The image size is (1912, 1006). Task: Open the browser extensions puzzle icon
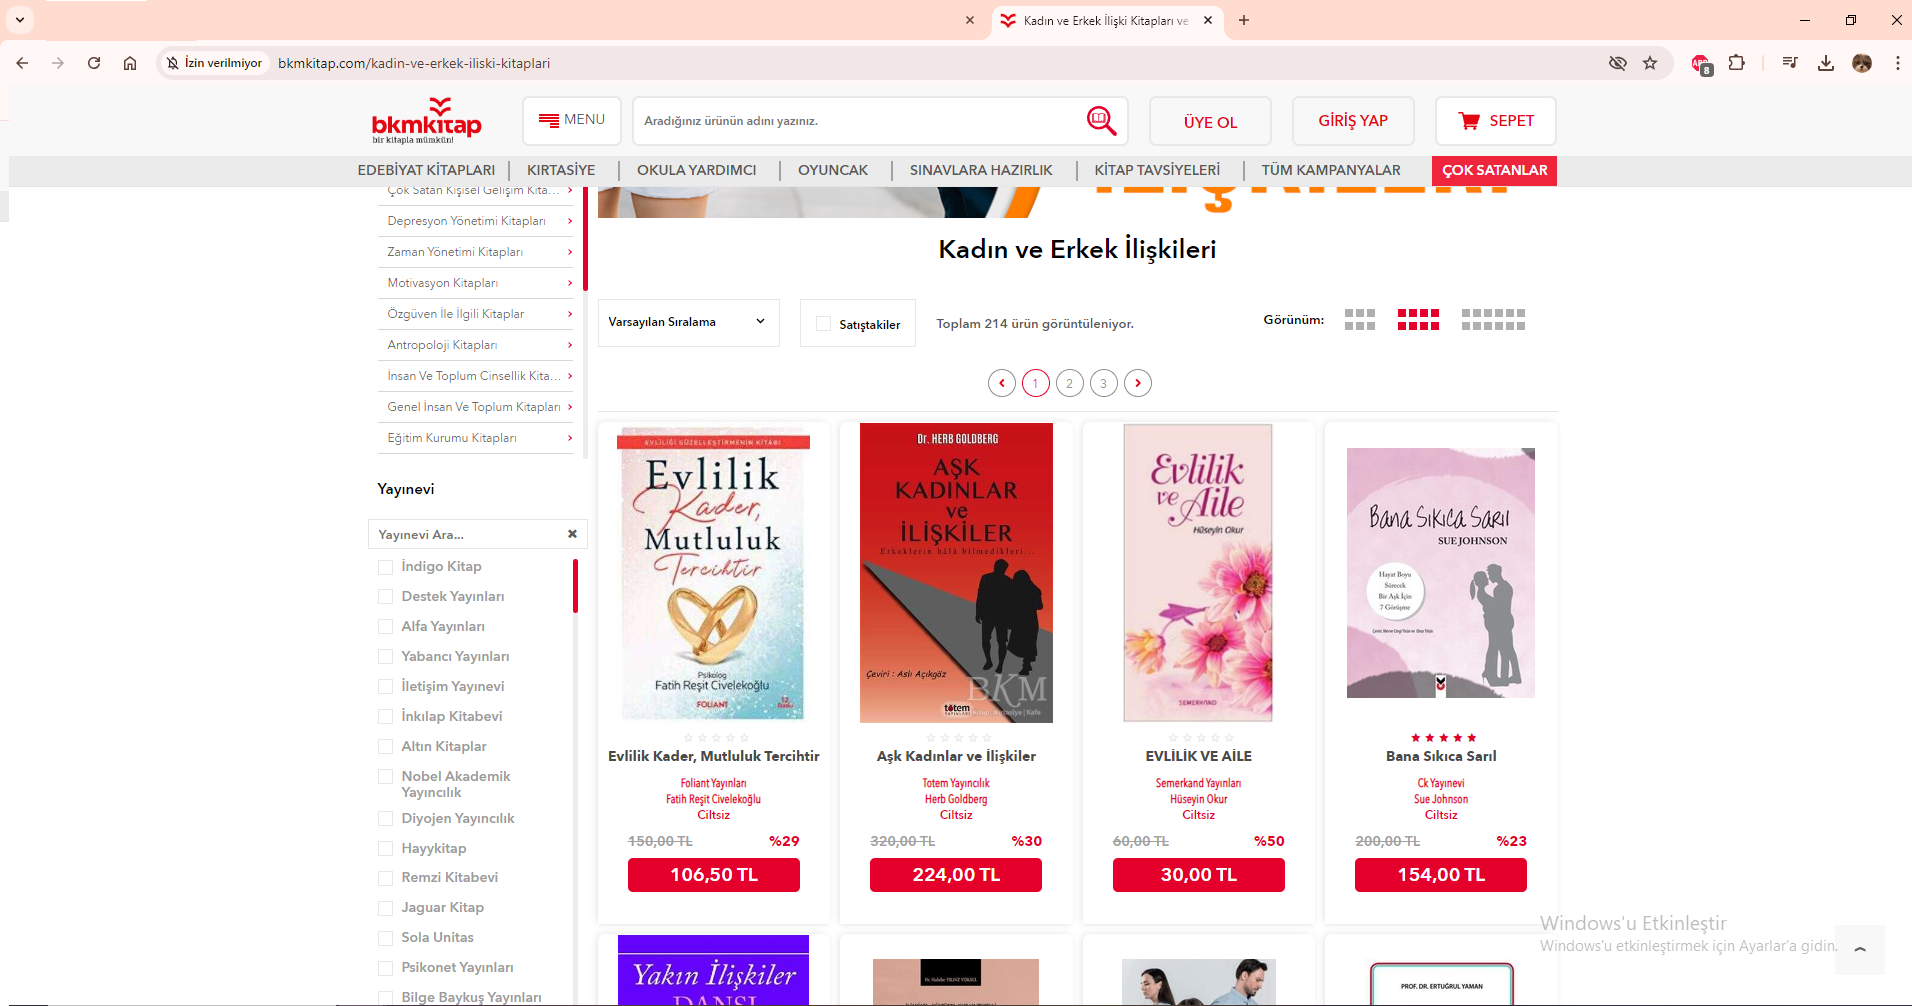point(1737,63)
